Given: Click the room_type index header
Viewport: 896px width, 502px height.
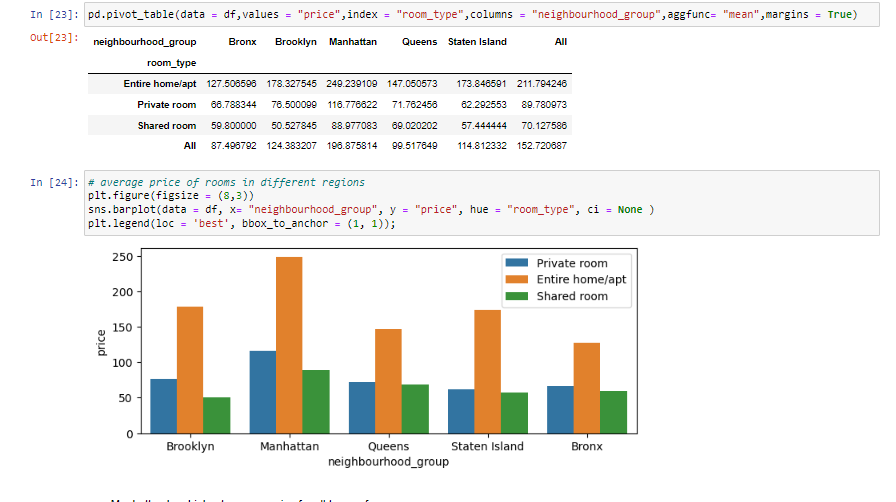Looking at the screenshot, I should [x=171, y=63].
